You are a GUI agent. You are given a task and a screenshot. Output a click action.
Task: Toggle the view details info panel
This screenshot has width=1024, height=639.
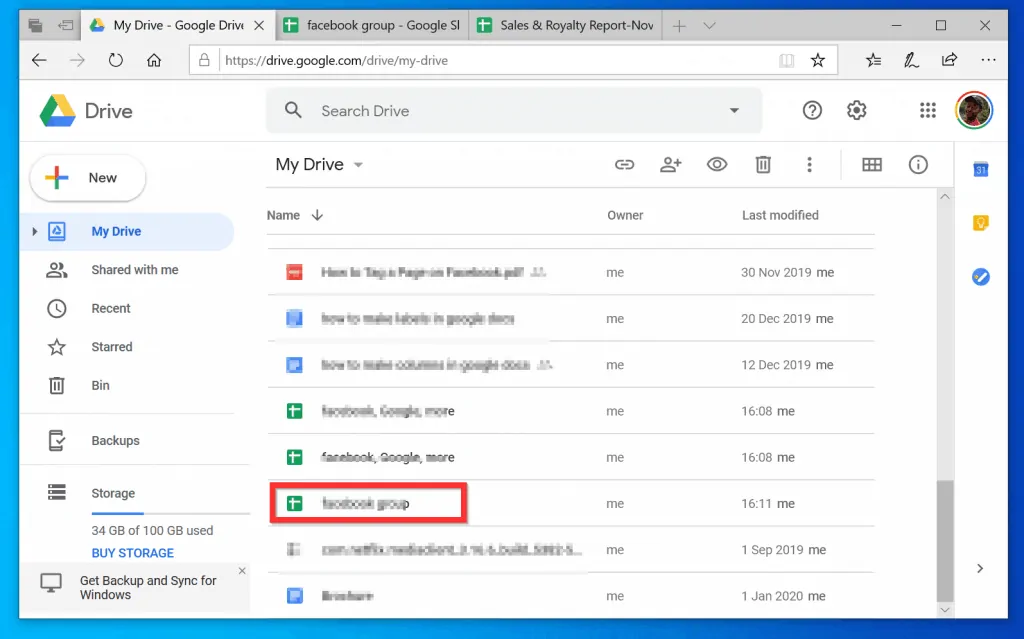click(918, 165)
